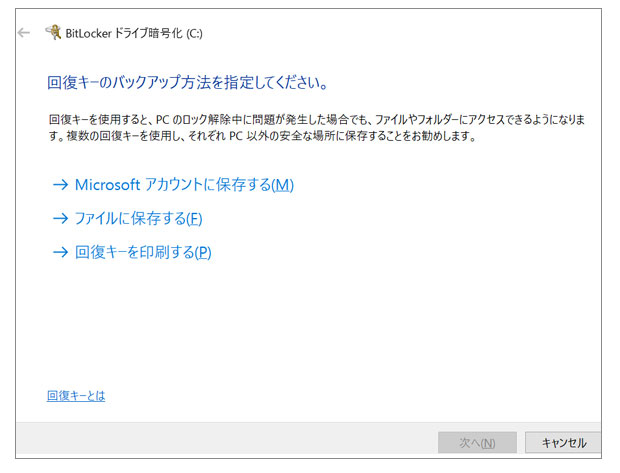Click the (C:) drive label in the title
The image size is (620, 473).
191,33
